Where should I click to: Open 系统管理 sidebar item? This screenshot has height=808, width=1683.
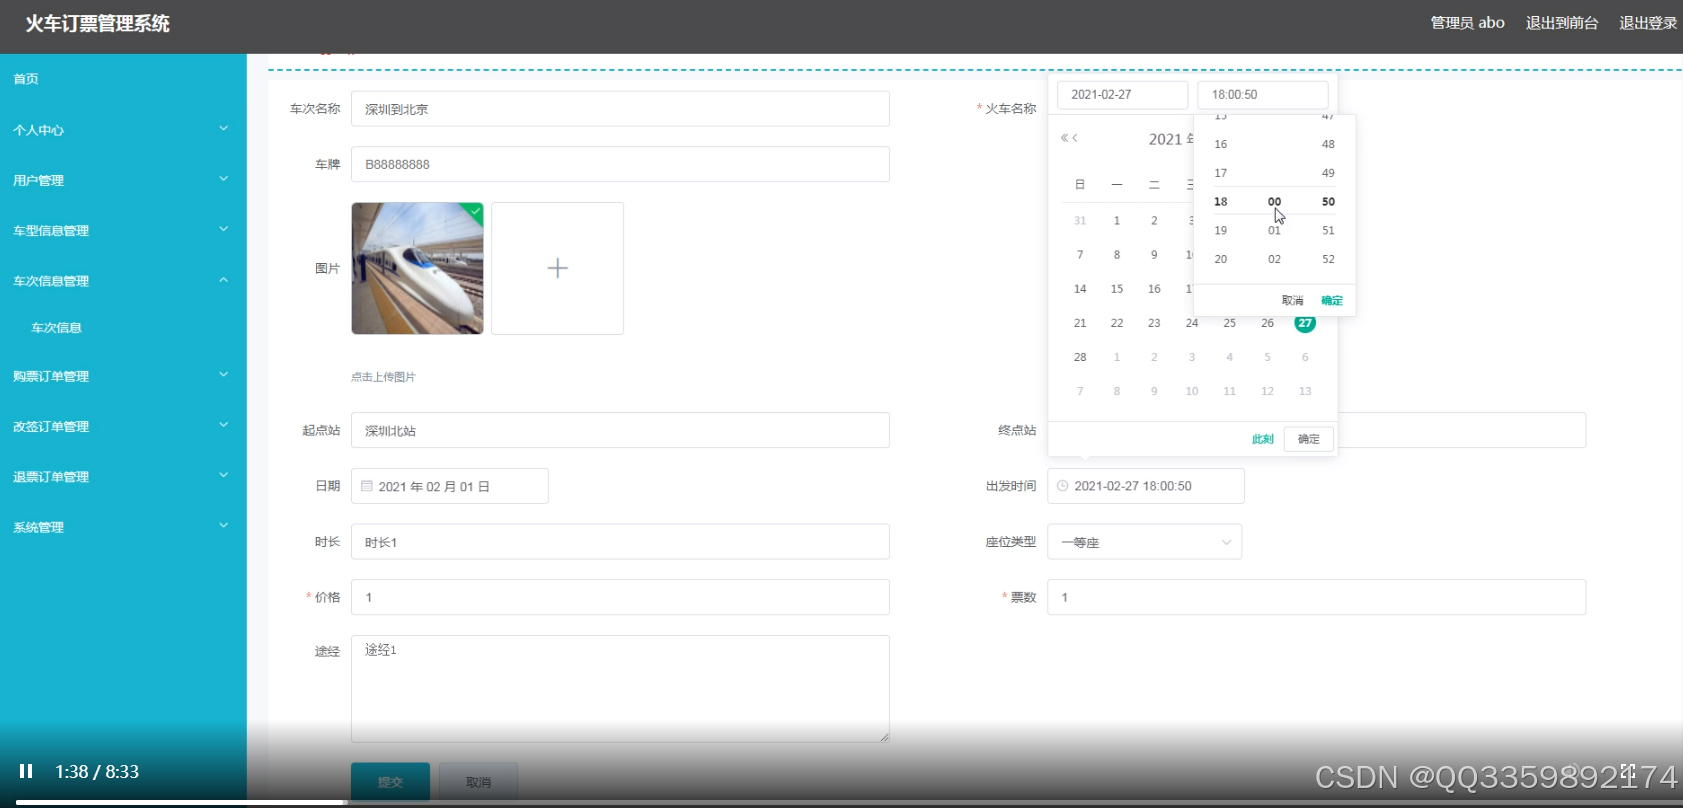[x=38, y=527]
